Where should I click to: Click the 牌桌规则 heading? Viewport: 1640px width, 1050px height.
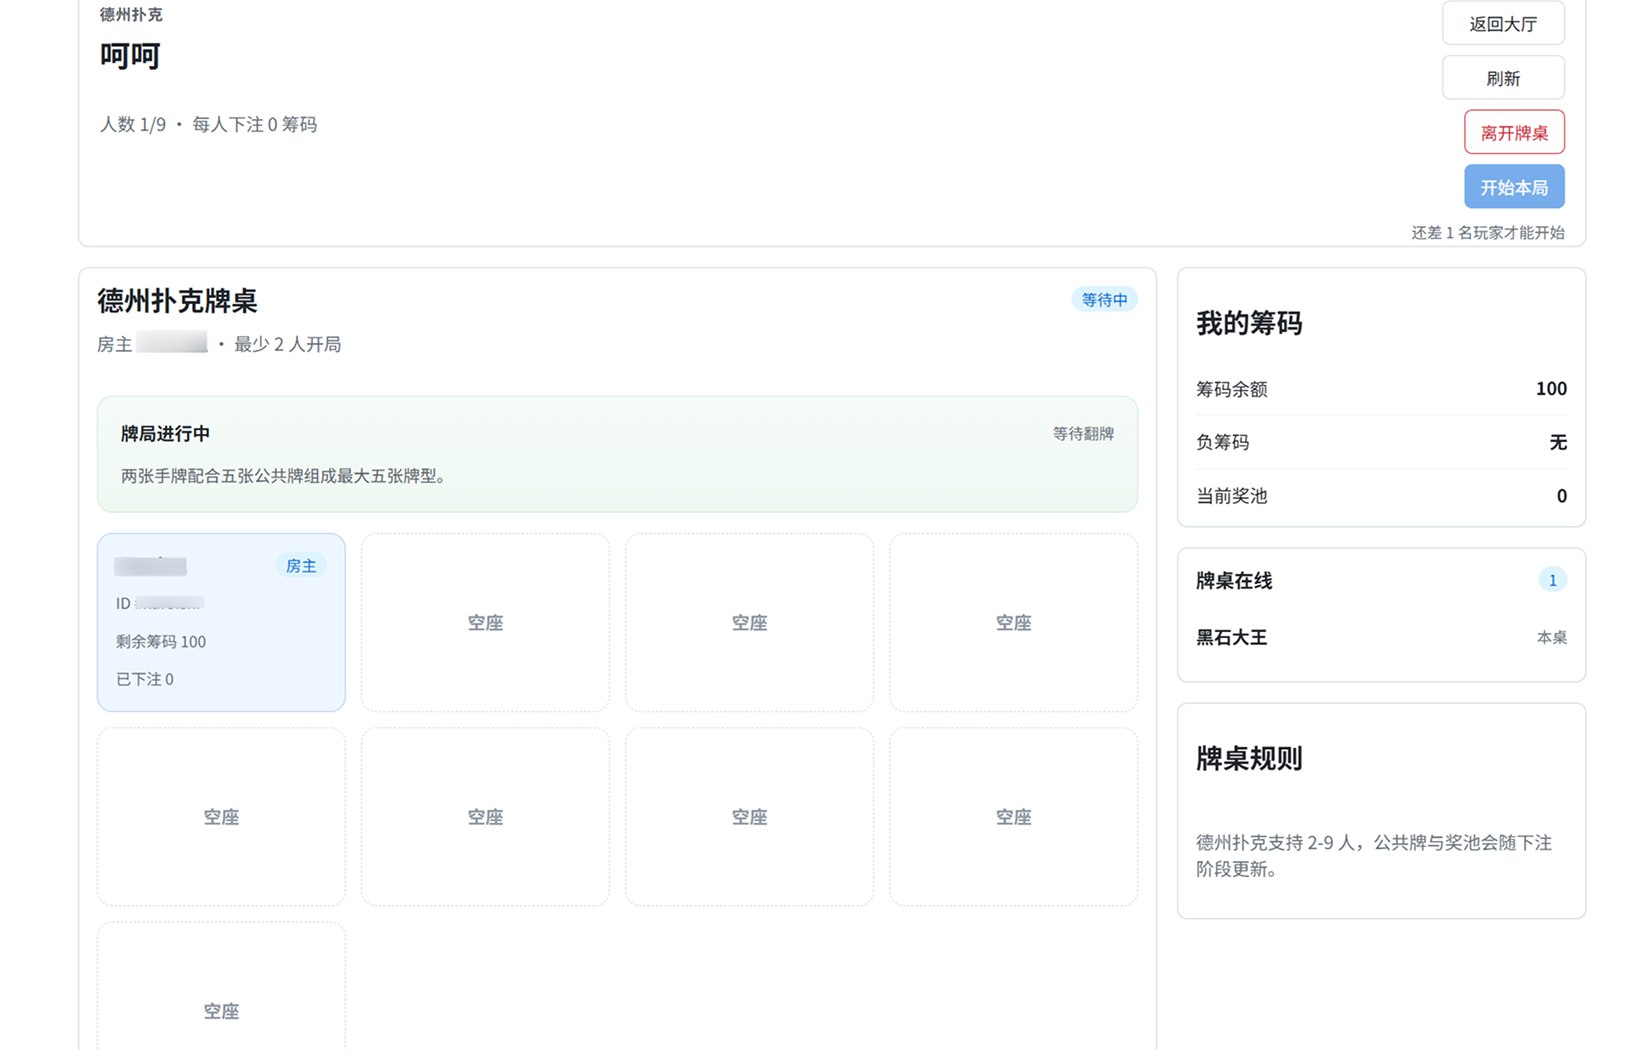click(1249, 758)
